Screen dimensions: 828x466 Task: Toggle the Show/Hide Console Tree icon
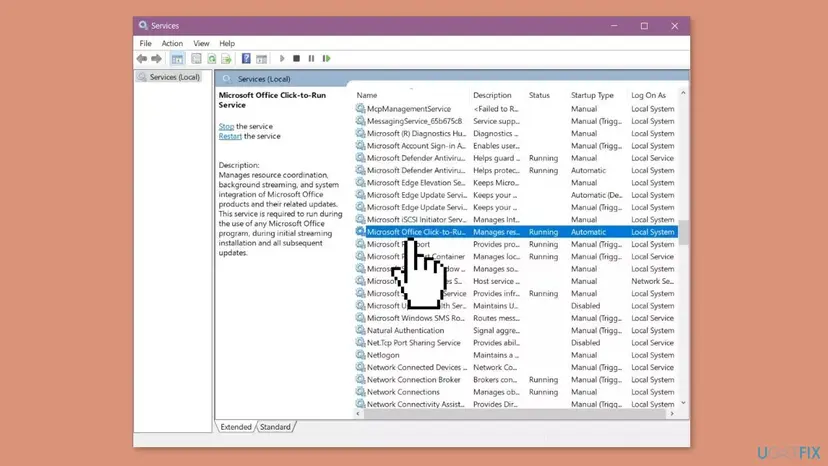[x=177, y=59]
